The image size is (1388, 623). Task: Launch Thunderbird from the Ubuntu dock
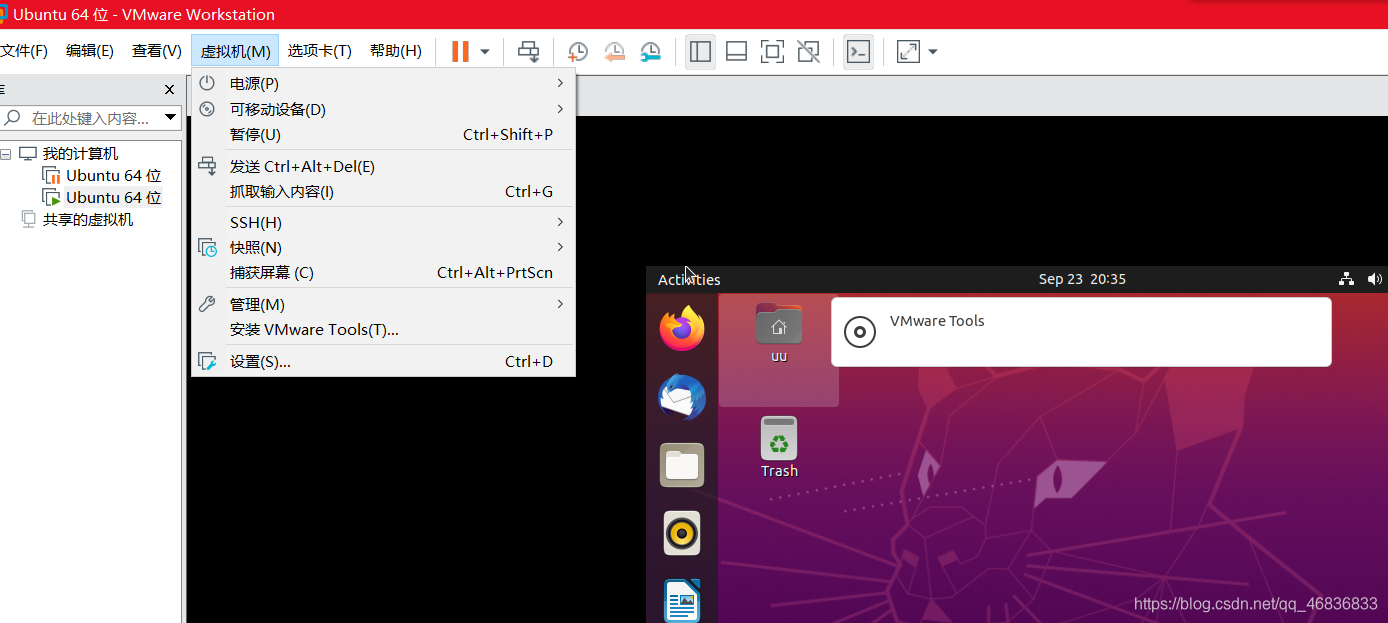[682, 397]
